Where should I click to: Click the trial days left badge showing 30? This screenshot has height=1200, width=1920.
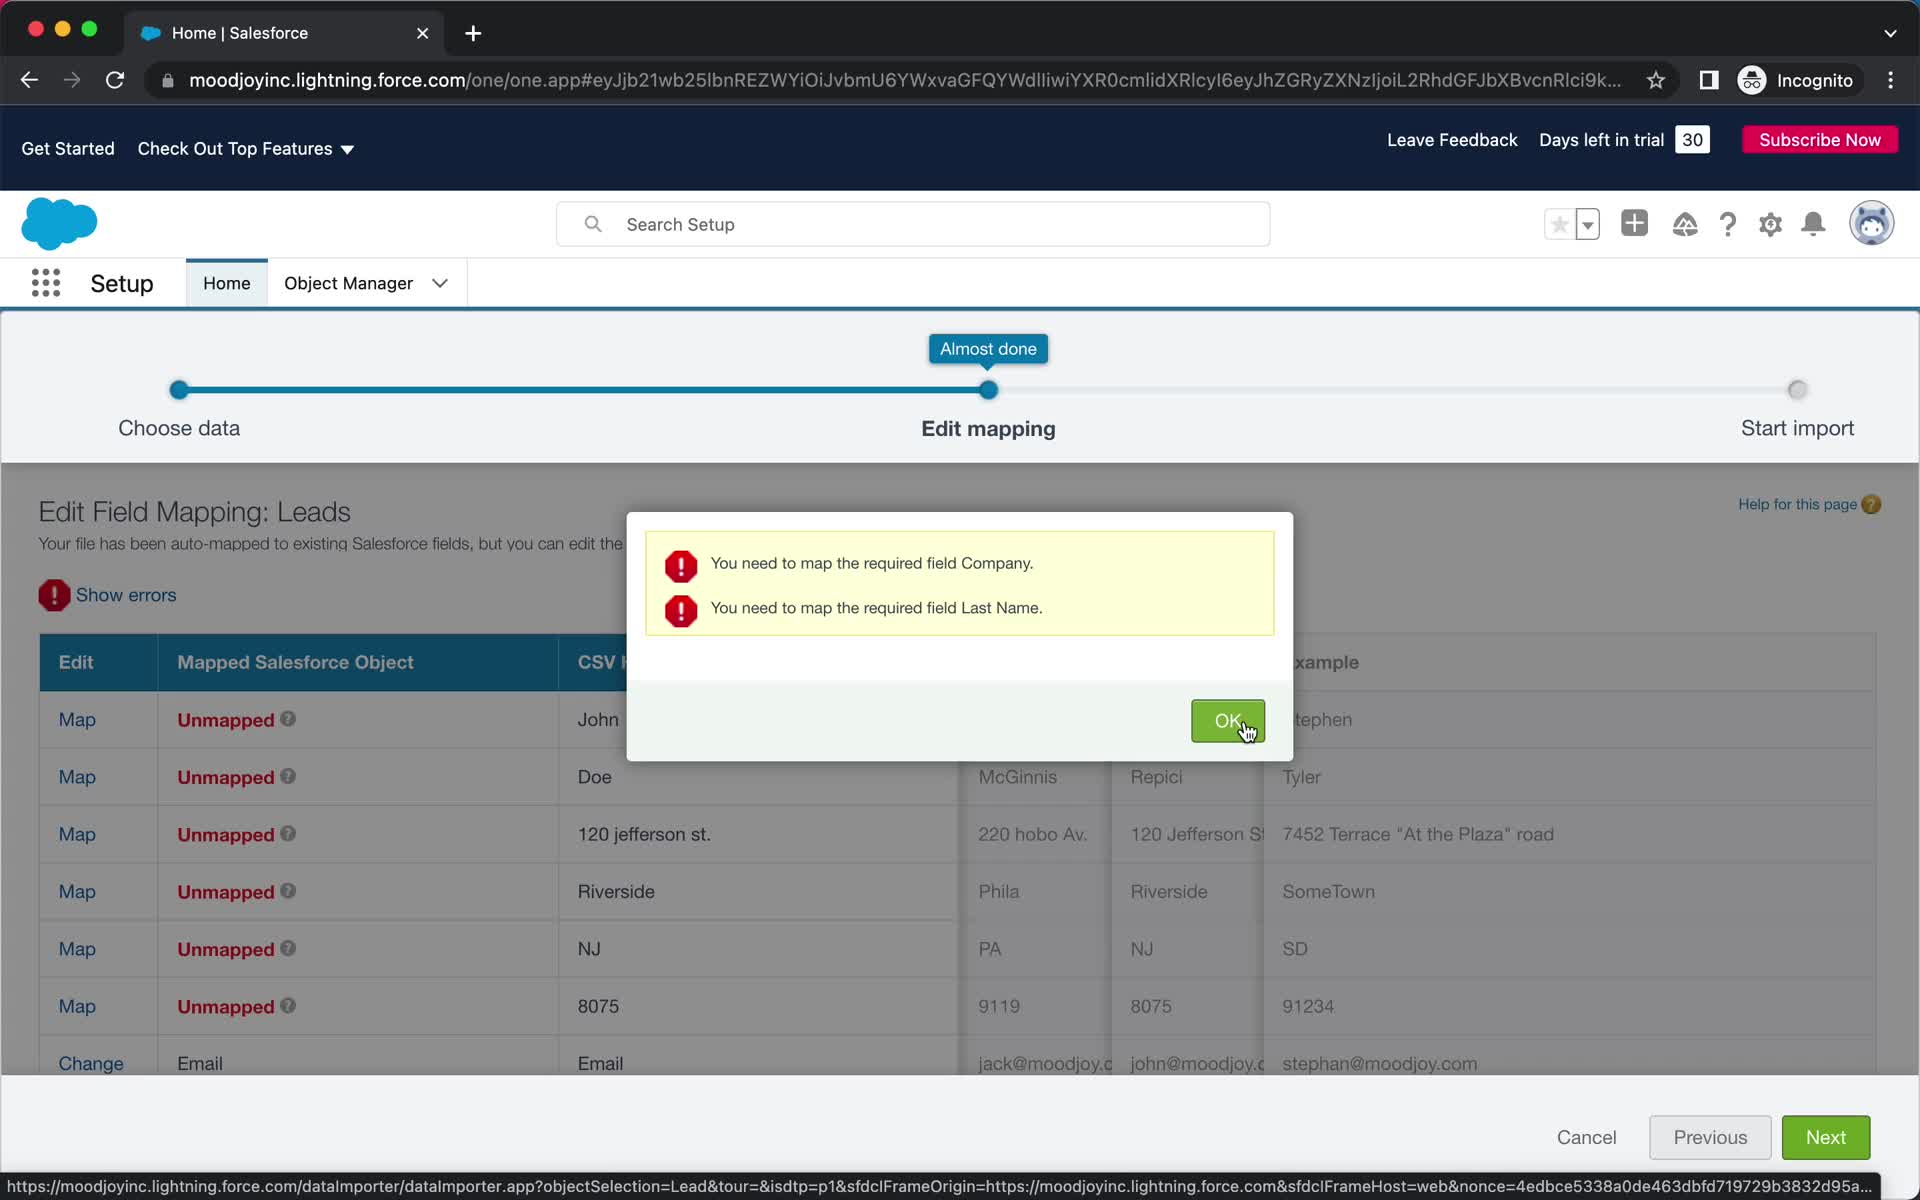tap(1692, 140)
